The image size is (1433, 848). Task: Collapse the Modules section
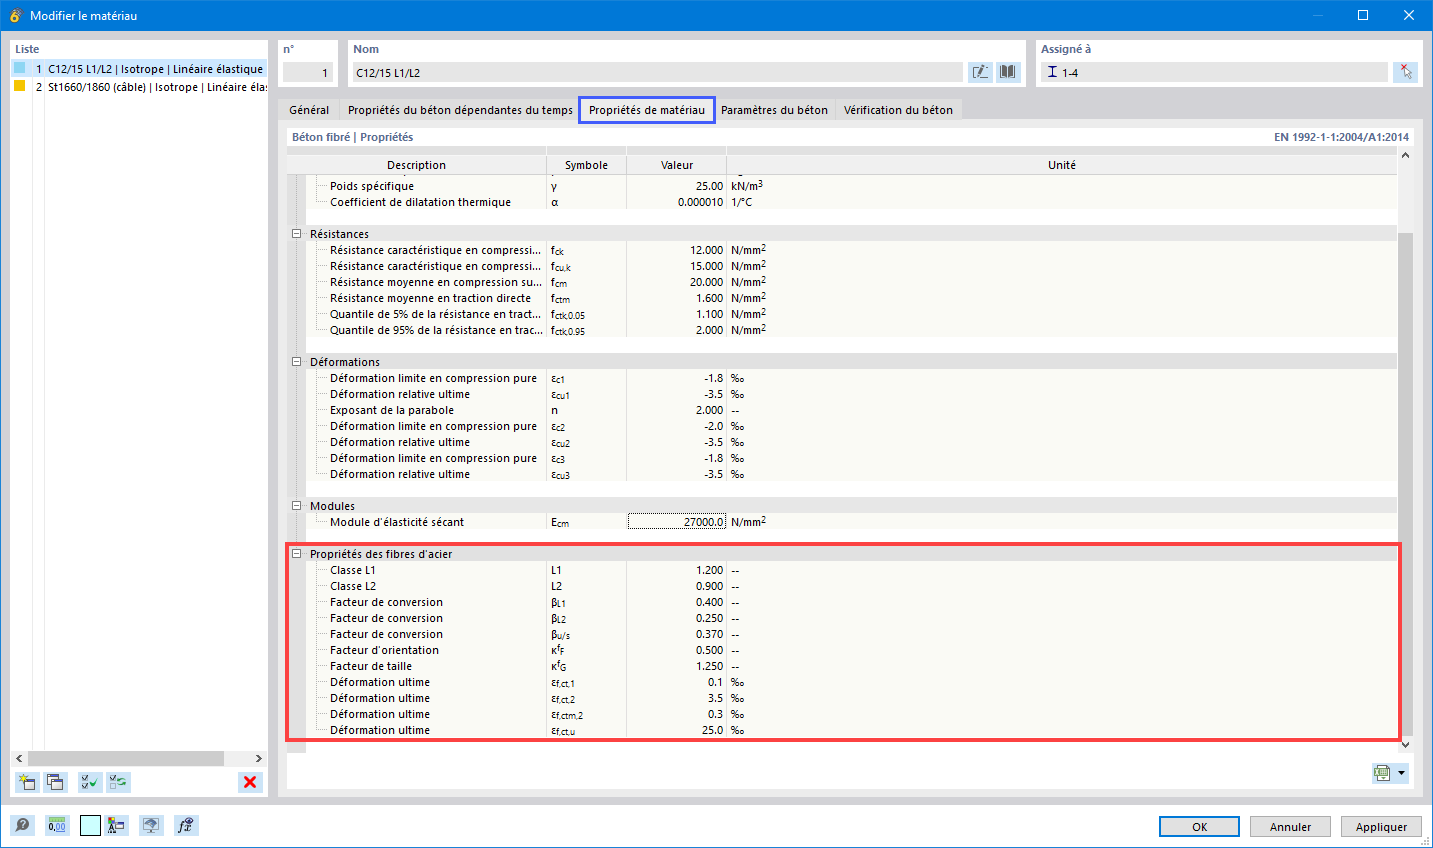coord(295,505)
